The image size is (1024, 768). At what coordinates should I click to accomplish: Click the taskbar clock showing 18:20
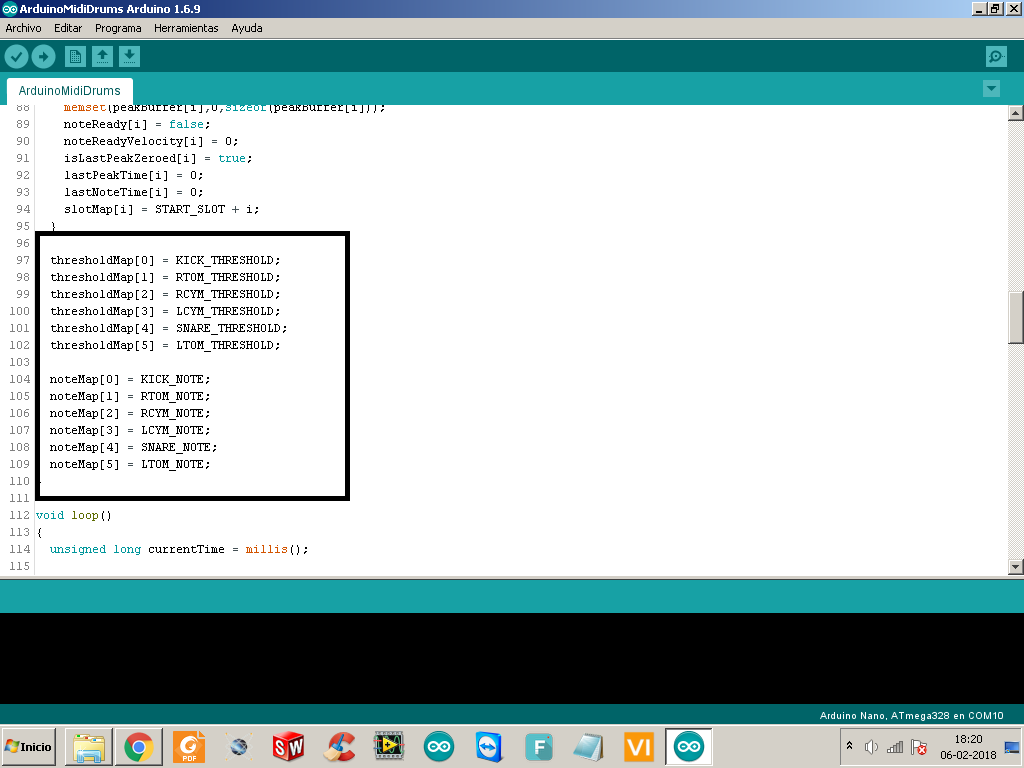pos(968,740)
